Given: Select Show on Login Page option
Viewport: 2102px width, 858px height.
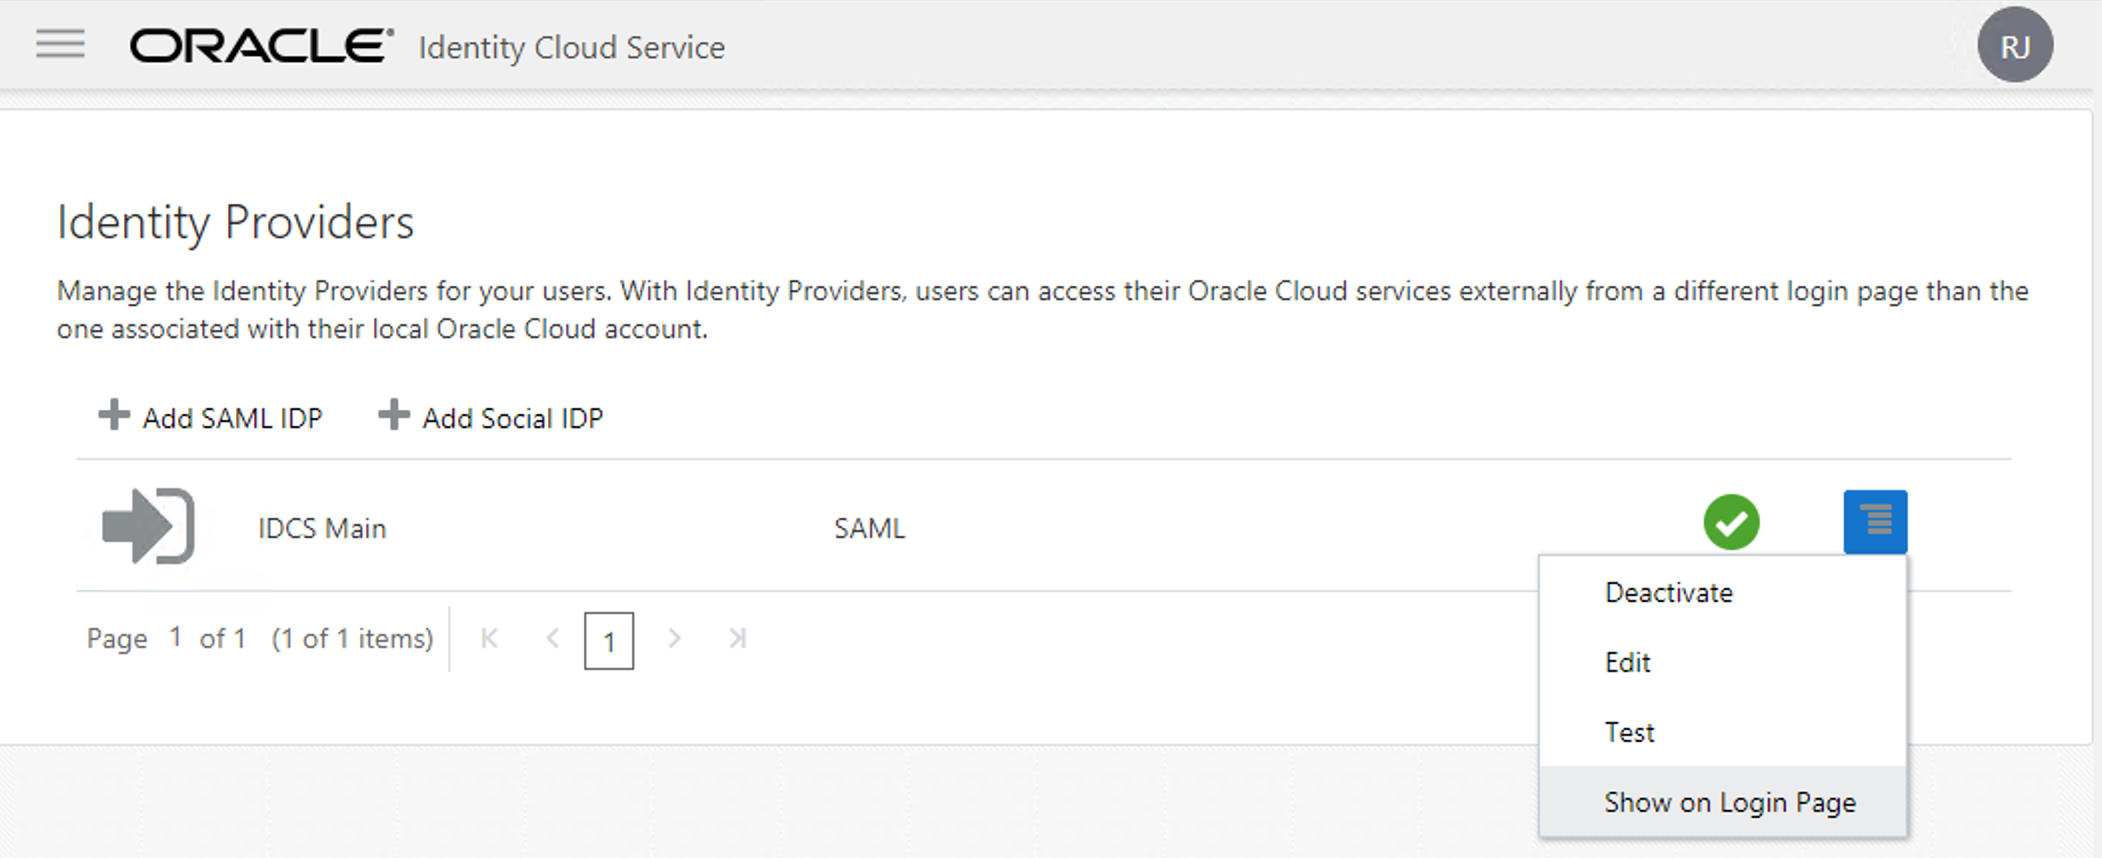Looking at the screenshot, I should click(1723, 802).
